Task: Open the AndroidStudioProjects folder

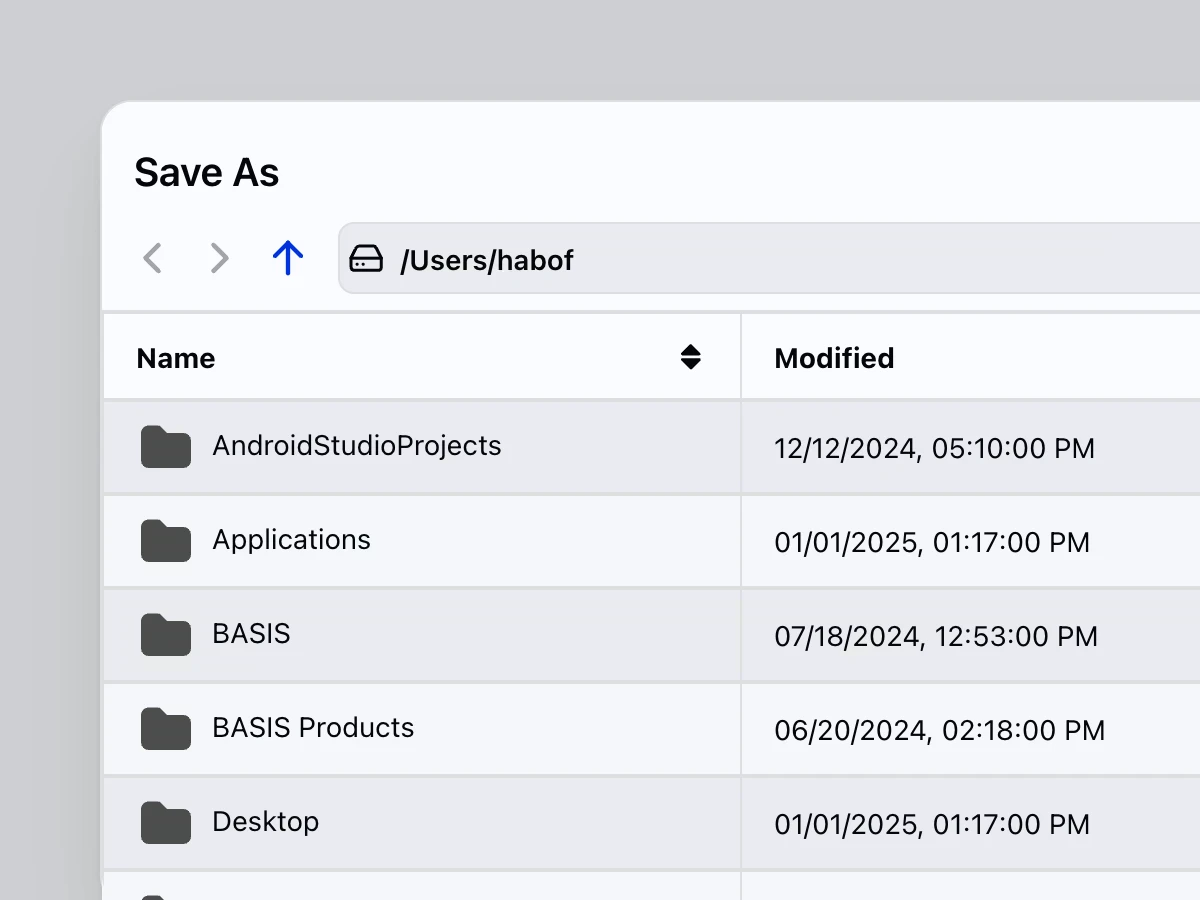Action: tap(356, 447)
